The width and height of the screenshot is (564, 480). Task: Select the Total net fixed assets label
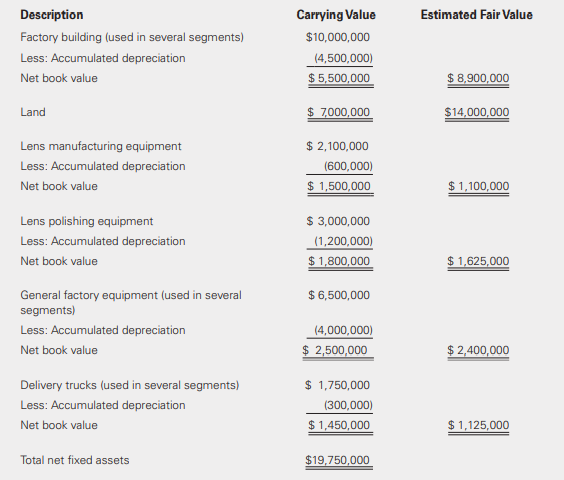tap(75, 460)
